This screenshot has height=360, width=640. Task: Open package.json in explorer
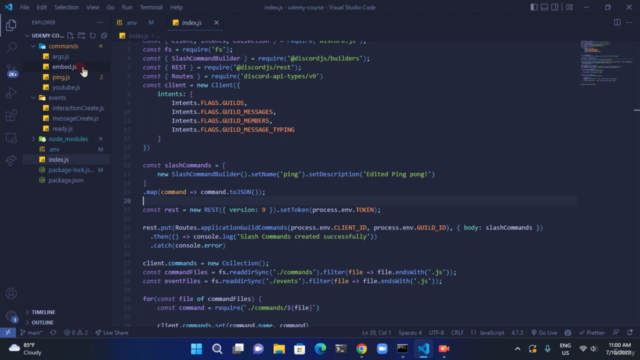(67, 180)
